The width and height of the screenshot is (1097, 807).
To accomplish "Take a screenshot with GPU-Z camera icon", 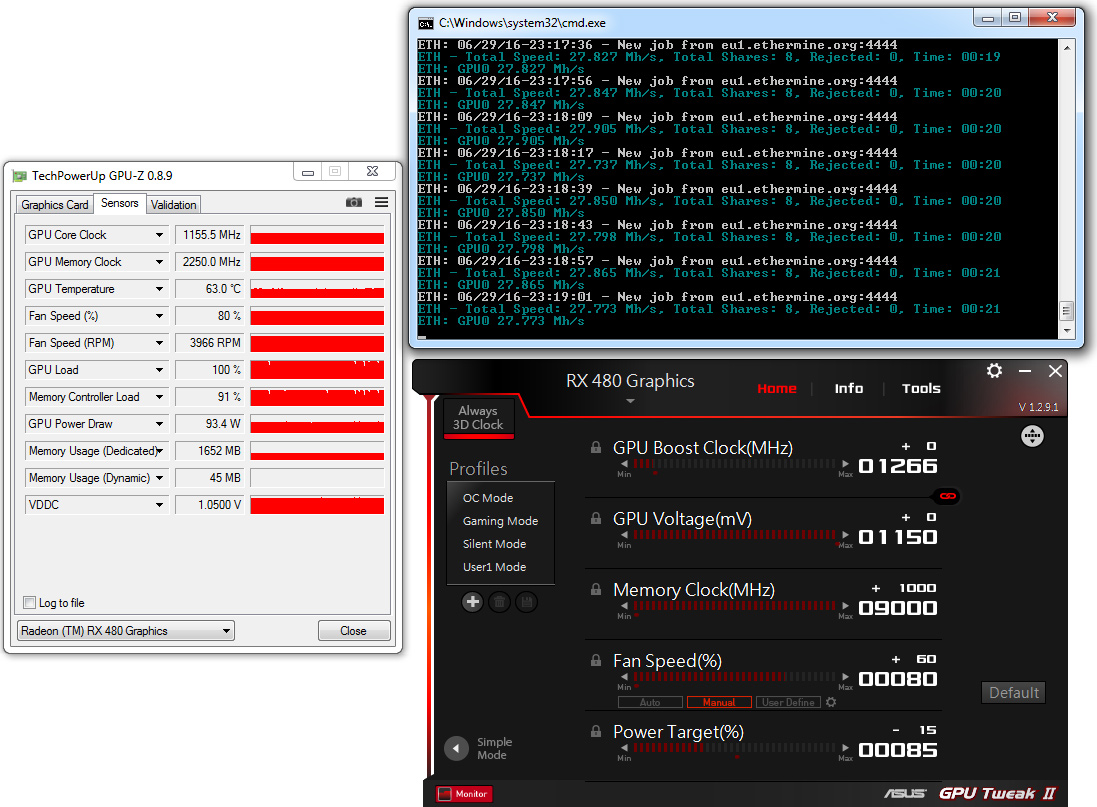I will pyautogui.click(x=354, y=202).
